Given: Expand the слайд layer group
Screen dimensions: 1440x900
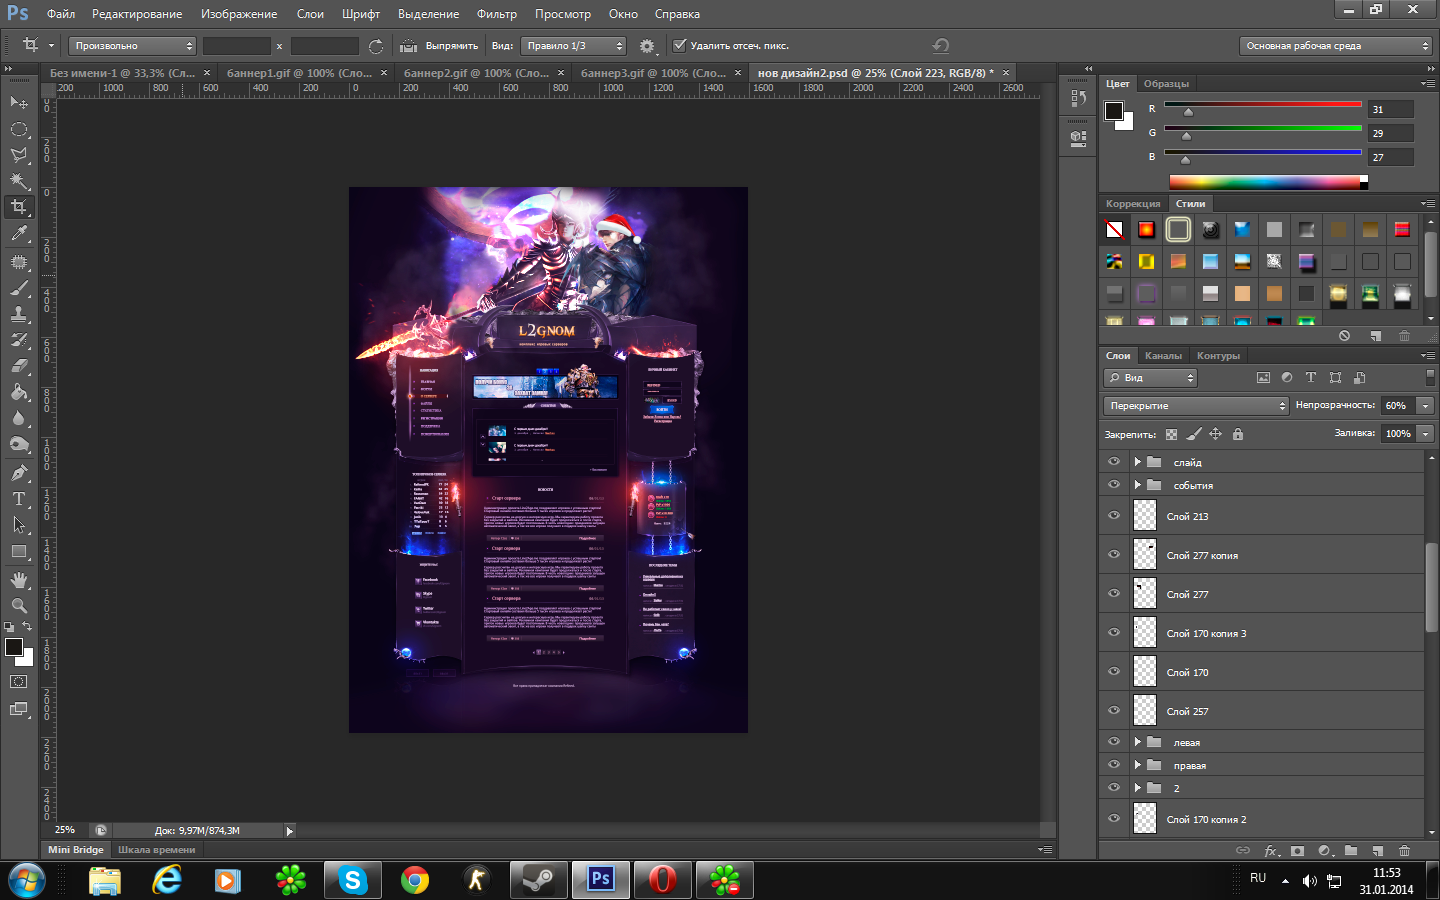Looking at the screenshot, I should point(1137,462).
